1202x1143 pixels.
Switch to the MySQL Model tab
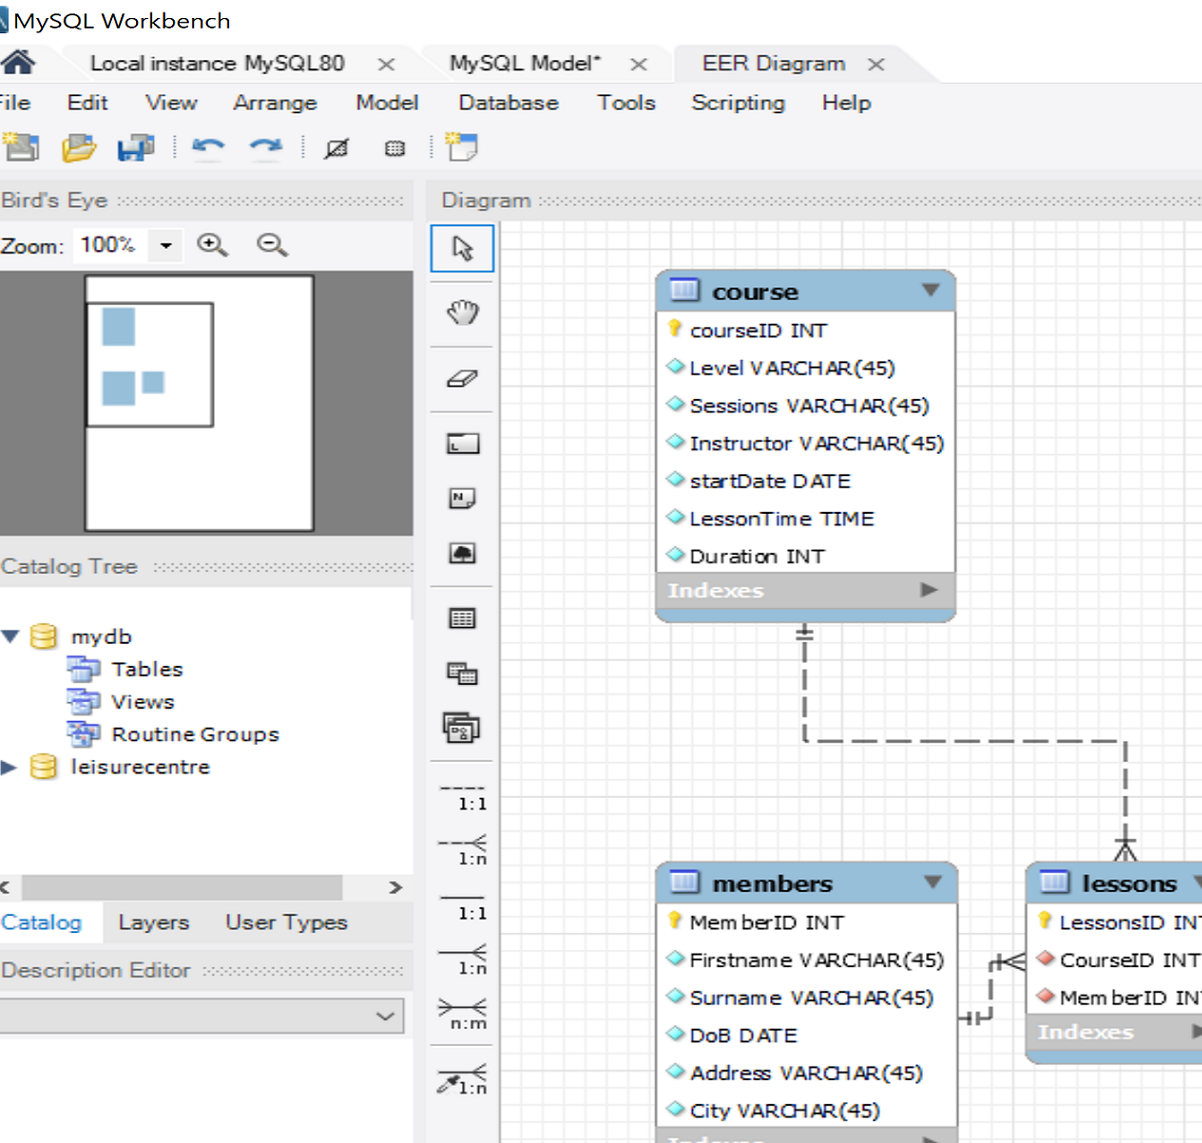click(525, 63)
